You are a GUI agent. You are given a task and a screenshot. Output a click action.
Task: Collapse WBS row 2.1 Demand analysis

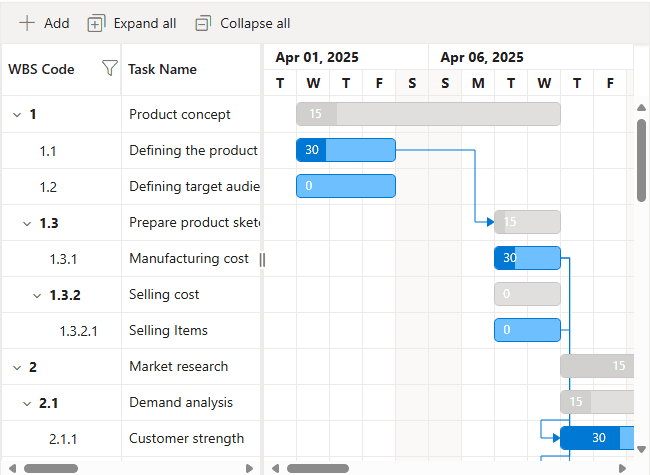(26, 403)
